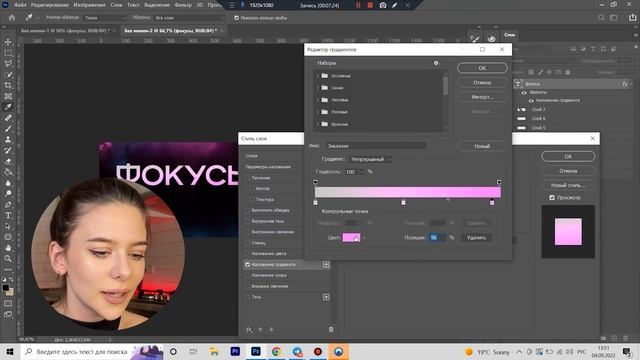Select the middle gradient color stop
Image resolution: width=640 pixels, height=360 pixels.
[x=403, y=202]
